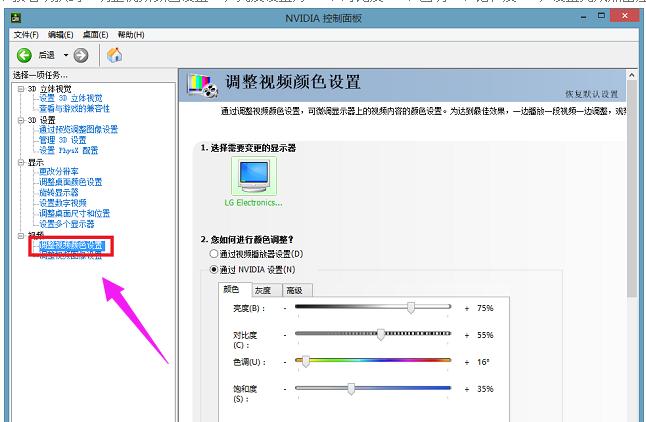Close the NVIDIA control panel window

coord(625,16)
